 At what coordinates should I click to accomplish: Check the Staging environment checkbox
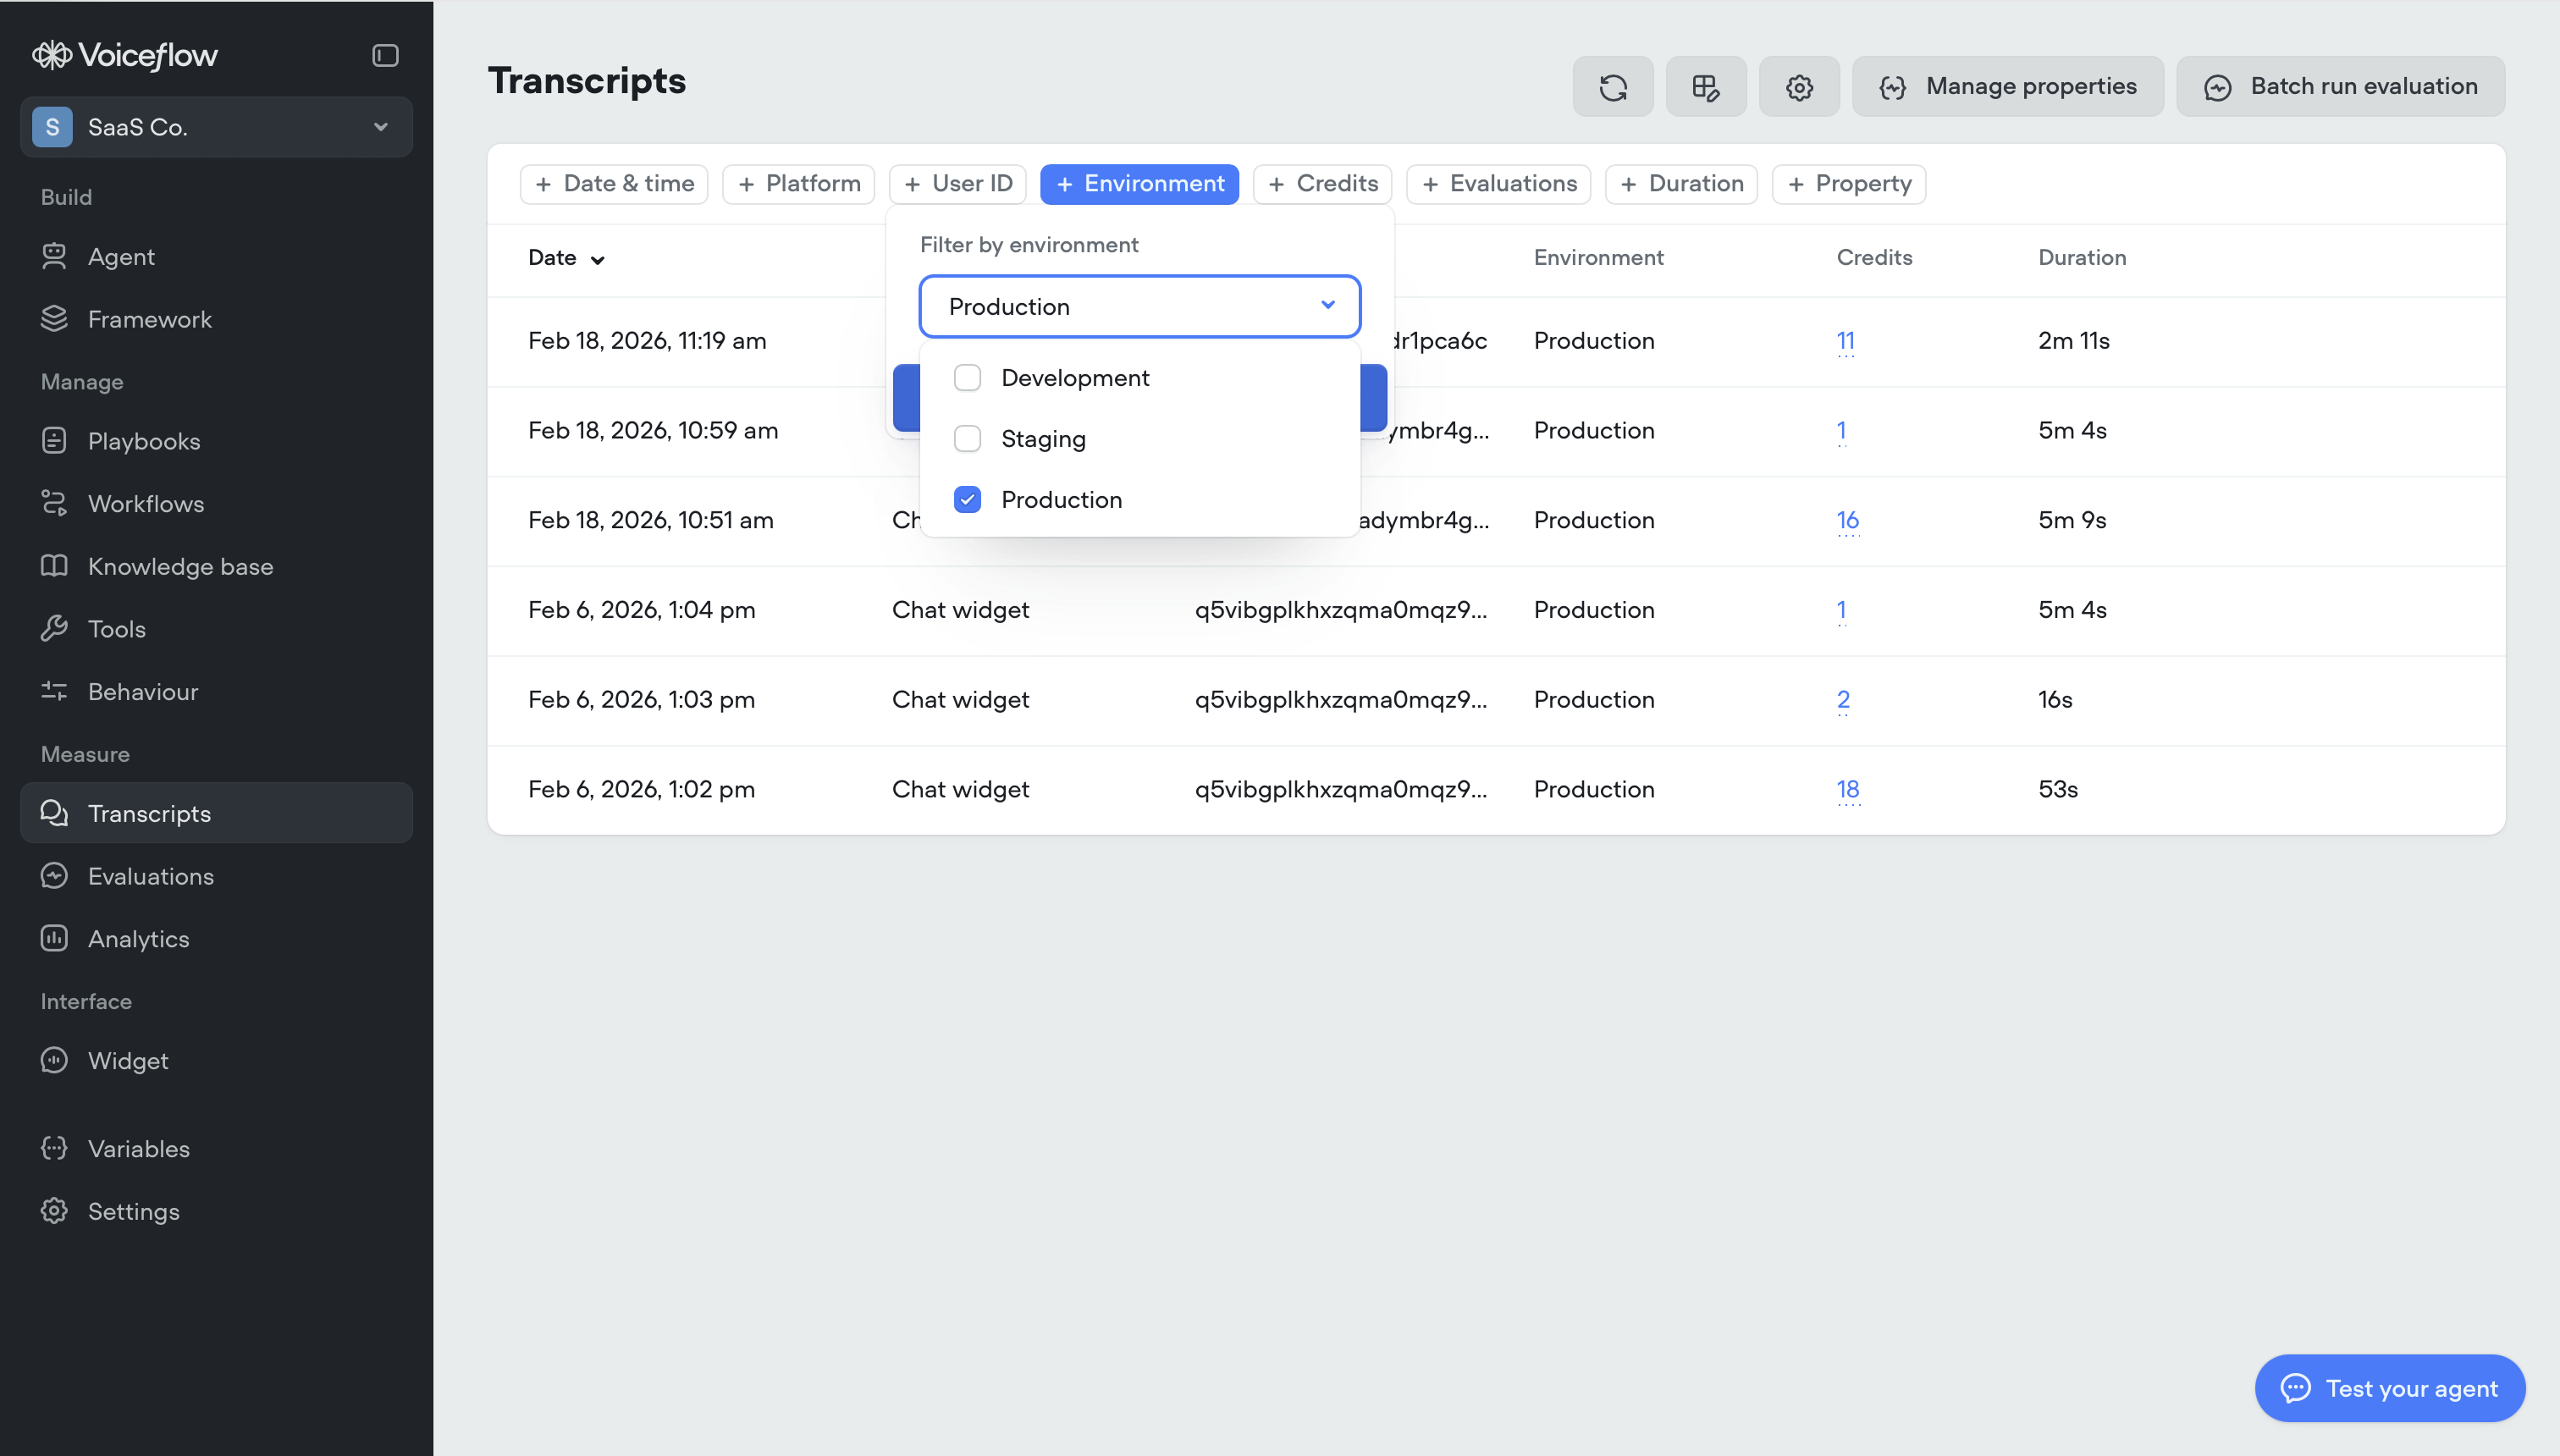pos(967,439)
